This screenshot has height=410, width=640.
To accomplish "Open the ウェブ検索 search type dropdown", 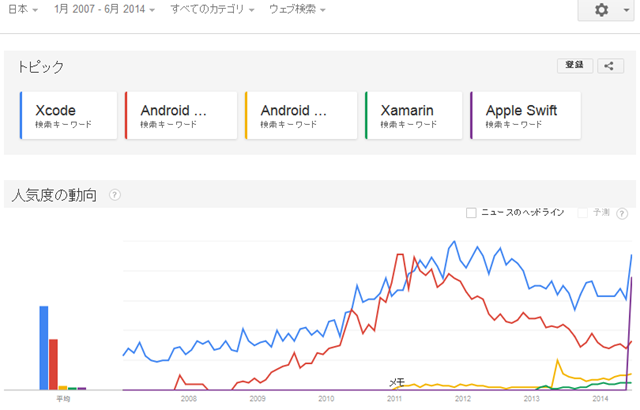I will (x=297, y=9).
